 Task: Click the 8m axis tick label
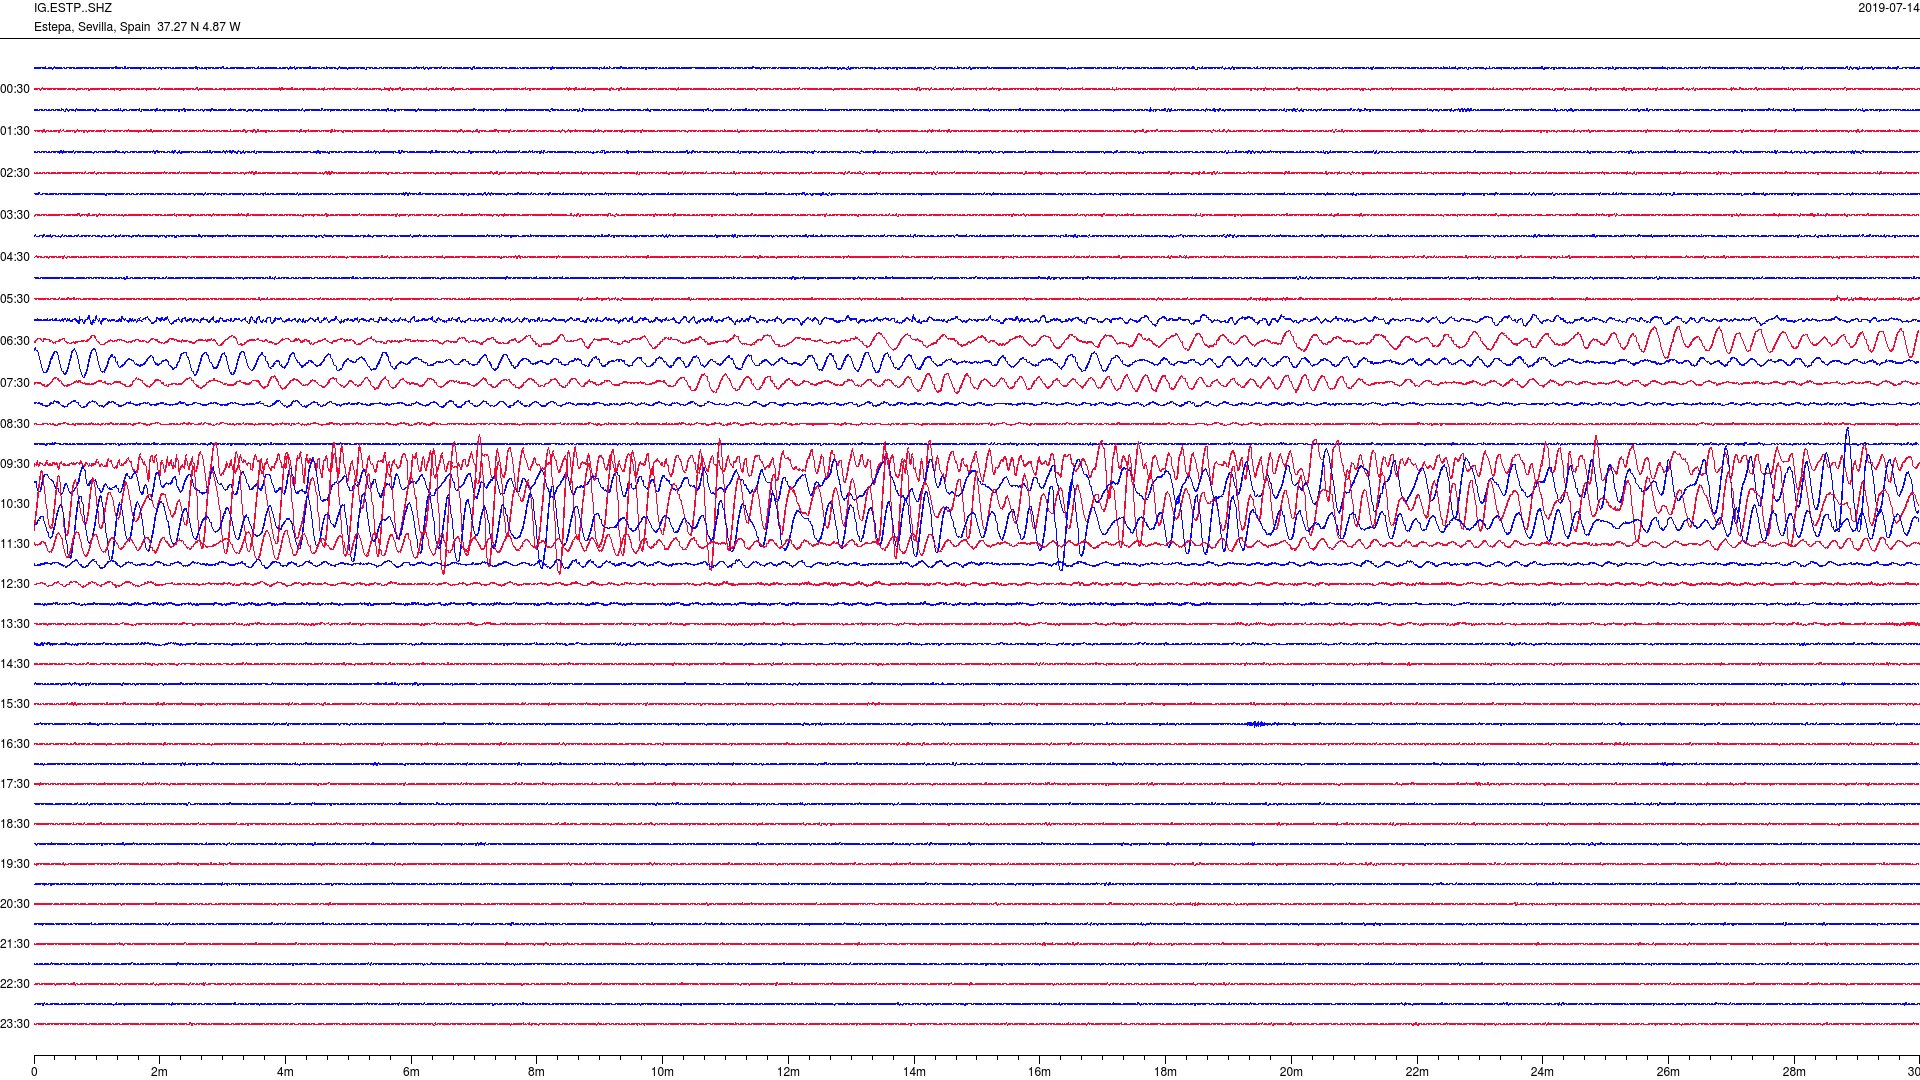(537, 1072)
